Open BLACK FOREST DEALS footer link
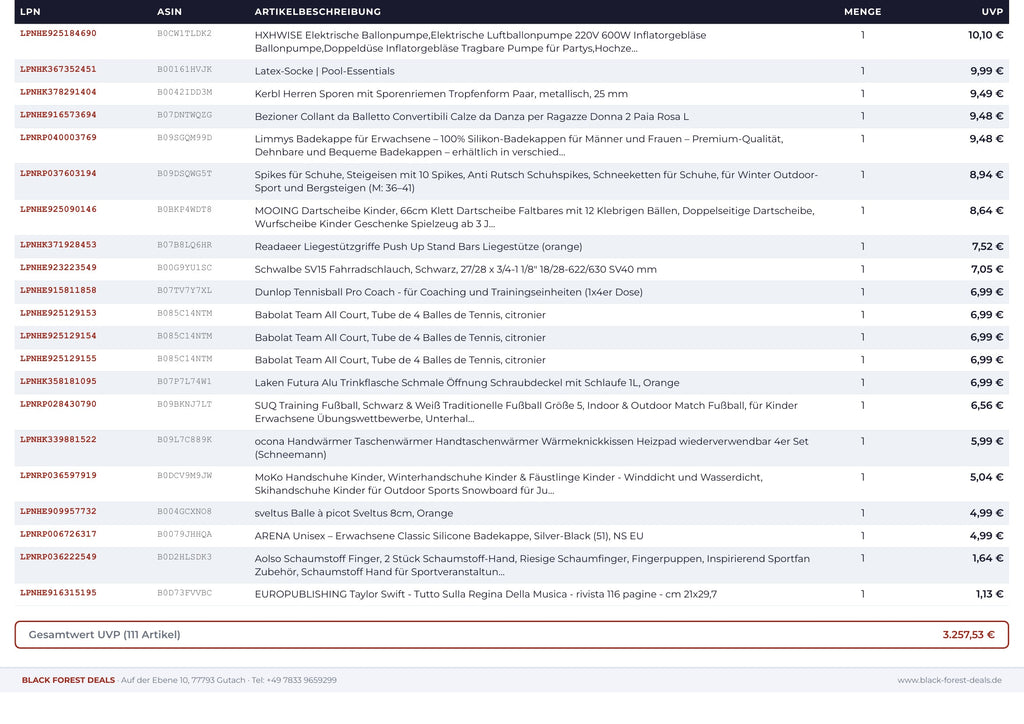Screen dimensions: 1024x724 [x=68, y=680]
